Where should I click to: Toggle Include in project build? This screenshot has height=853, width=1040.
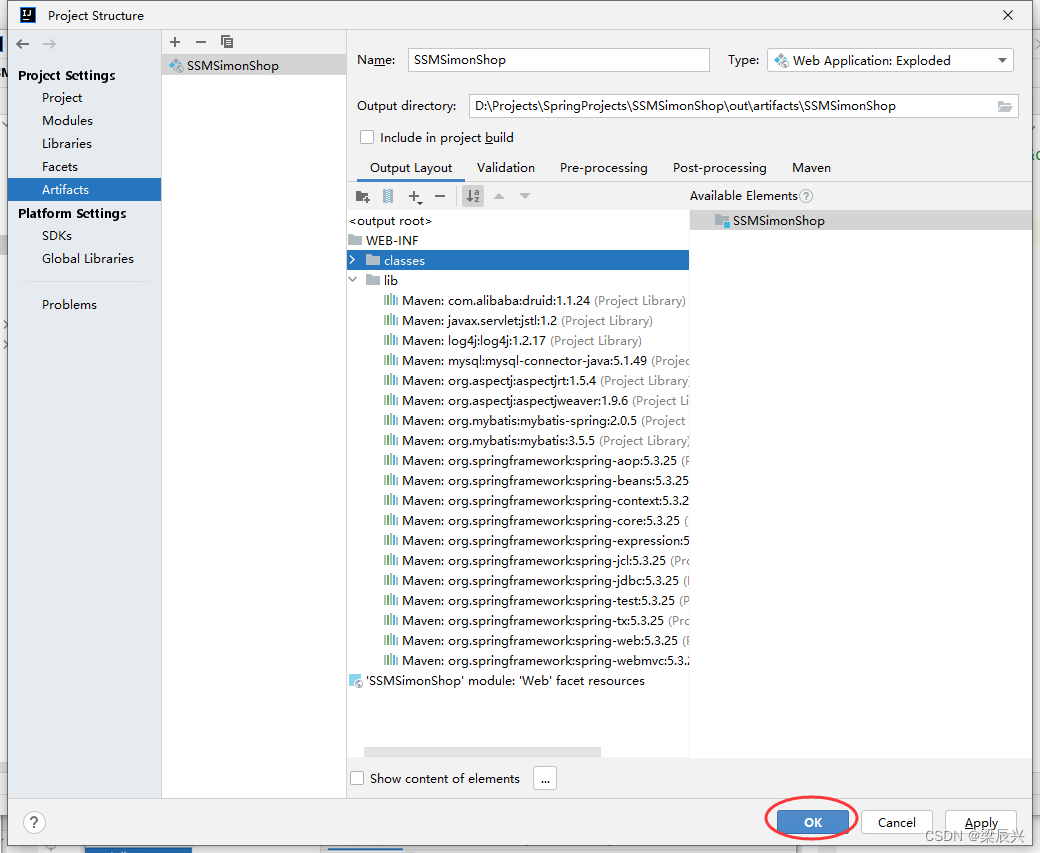click(x=367, y=137)
